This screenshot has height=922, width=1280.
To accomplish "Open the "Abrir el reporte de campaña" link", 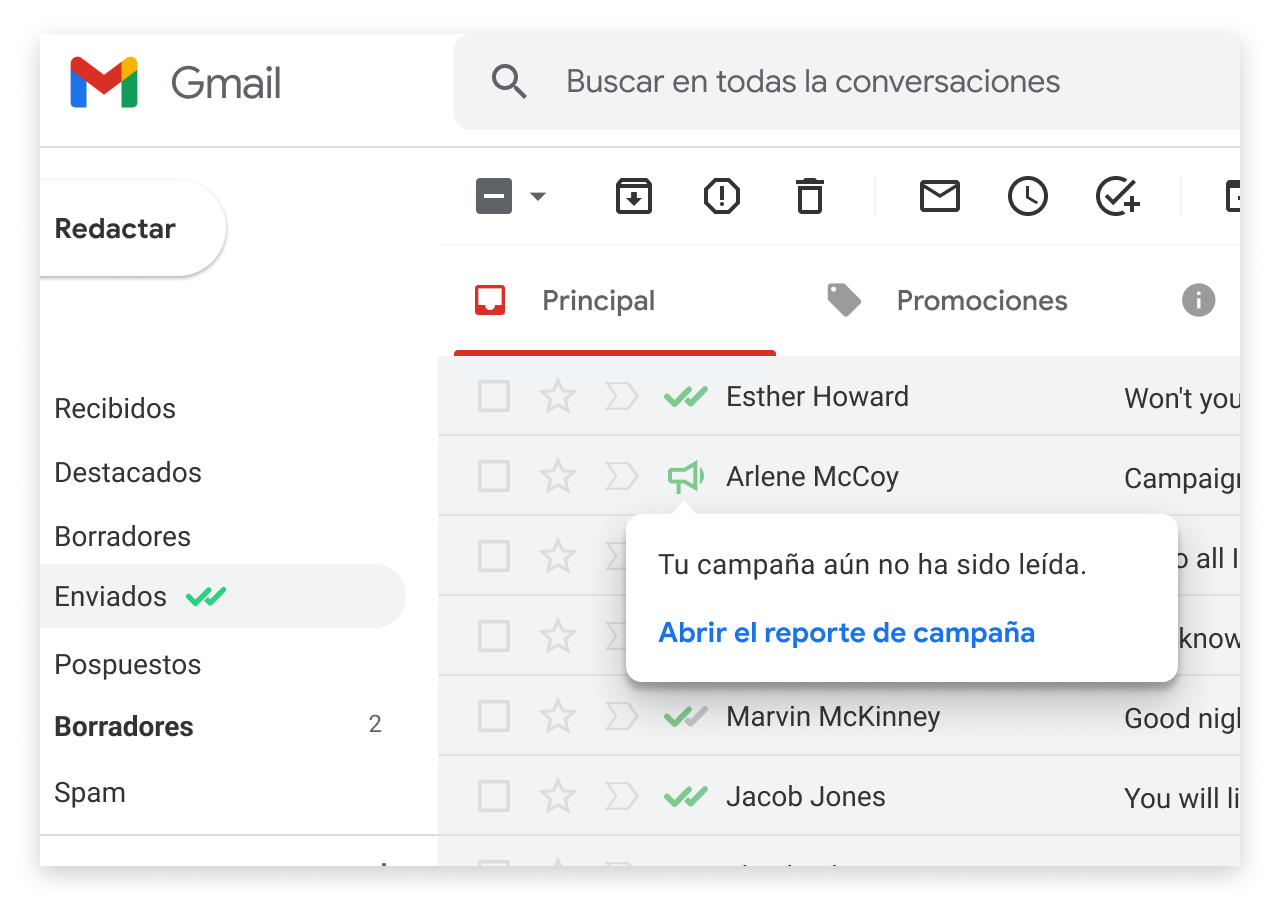I will click(x=846, y=633).
